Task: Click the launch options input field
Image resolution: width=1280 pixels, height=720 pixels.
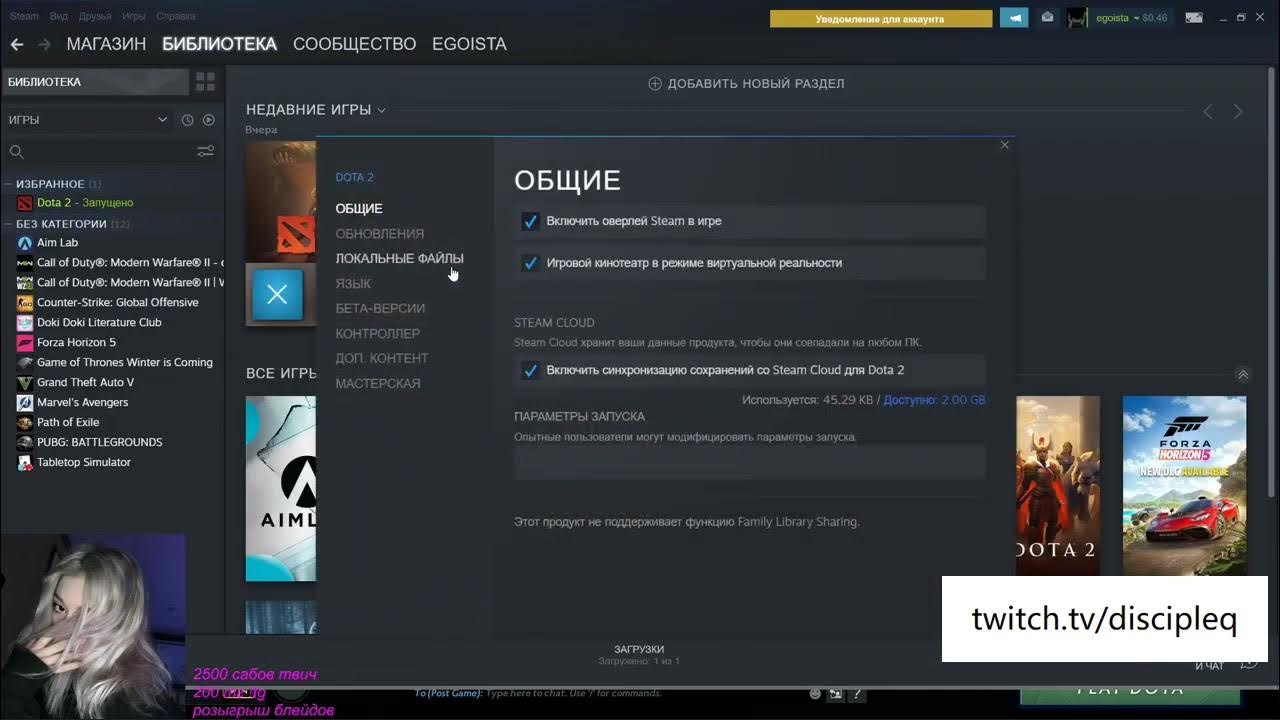Action: pyautogui.click(x=750, y=462)
